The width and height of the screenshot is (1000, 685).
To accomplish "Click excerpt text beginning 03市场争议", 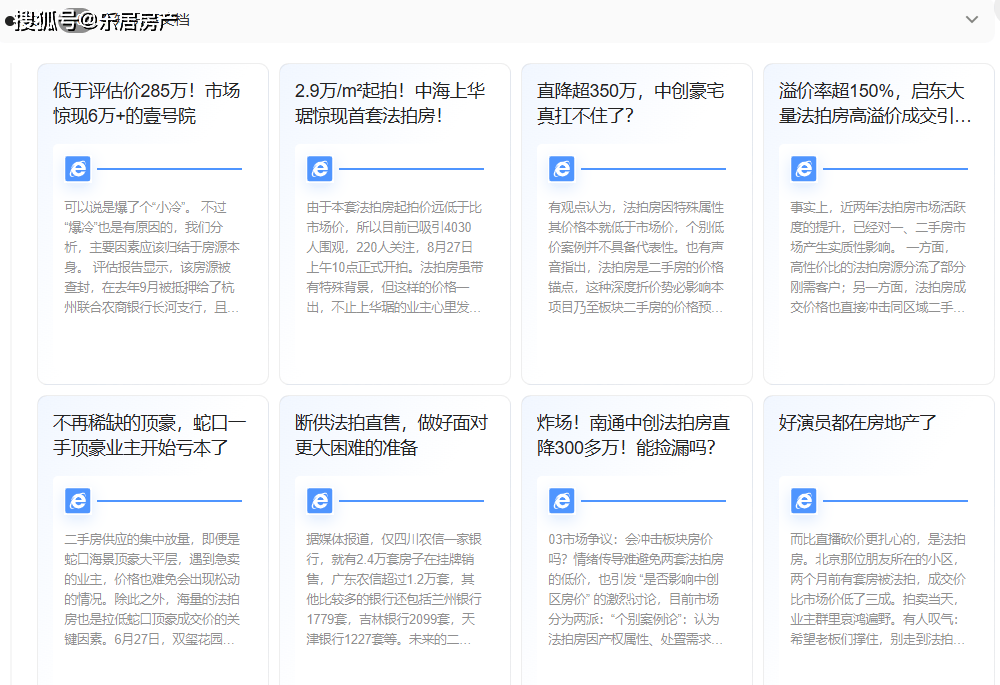I will (636, 588).
